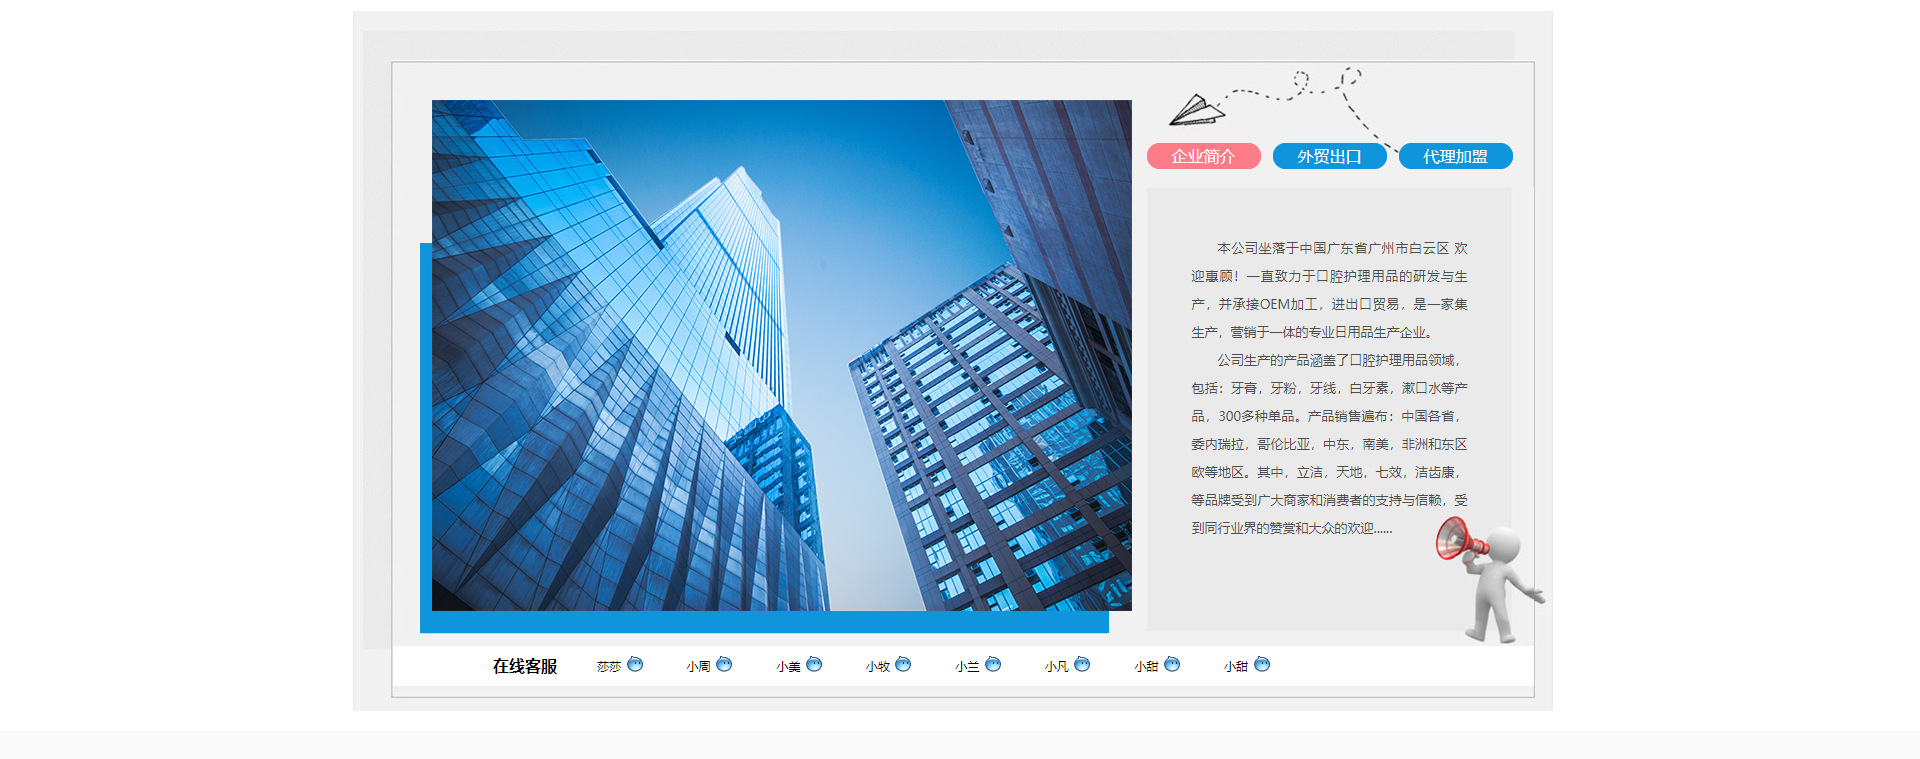Switch to the 企业简介 tab
The image size is (1920, 759).
pos(1203,157)
